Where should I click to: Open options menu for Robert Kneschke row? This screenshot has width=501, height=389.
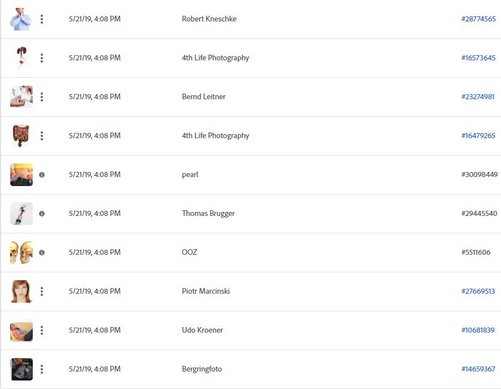pyautogui.click(x=42, y=19)
